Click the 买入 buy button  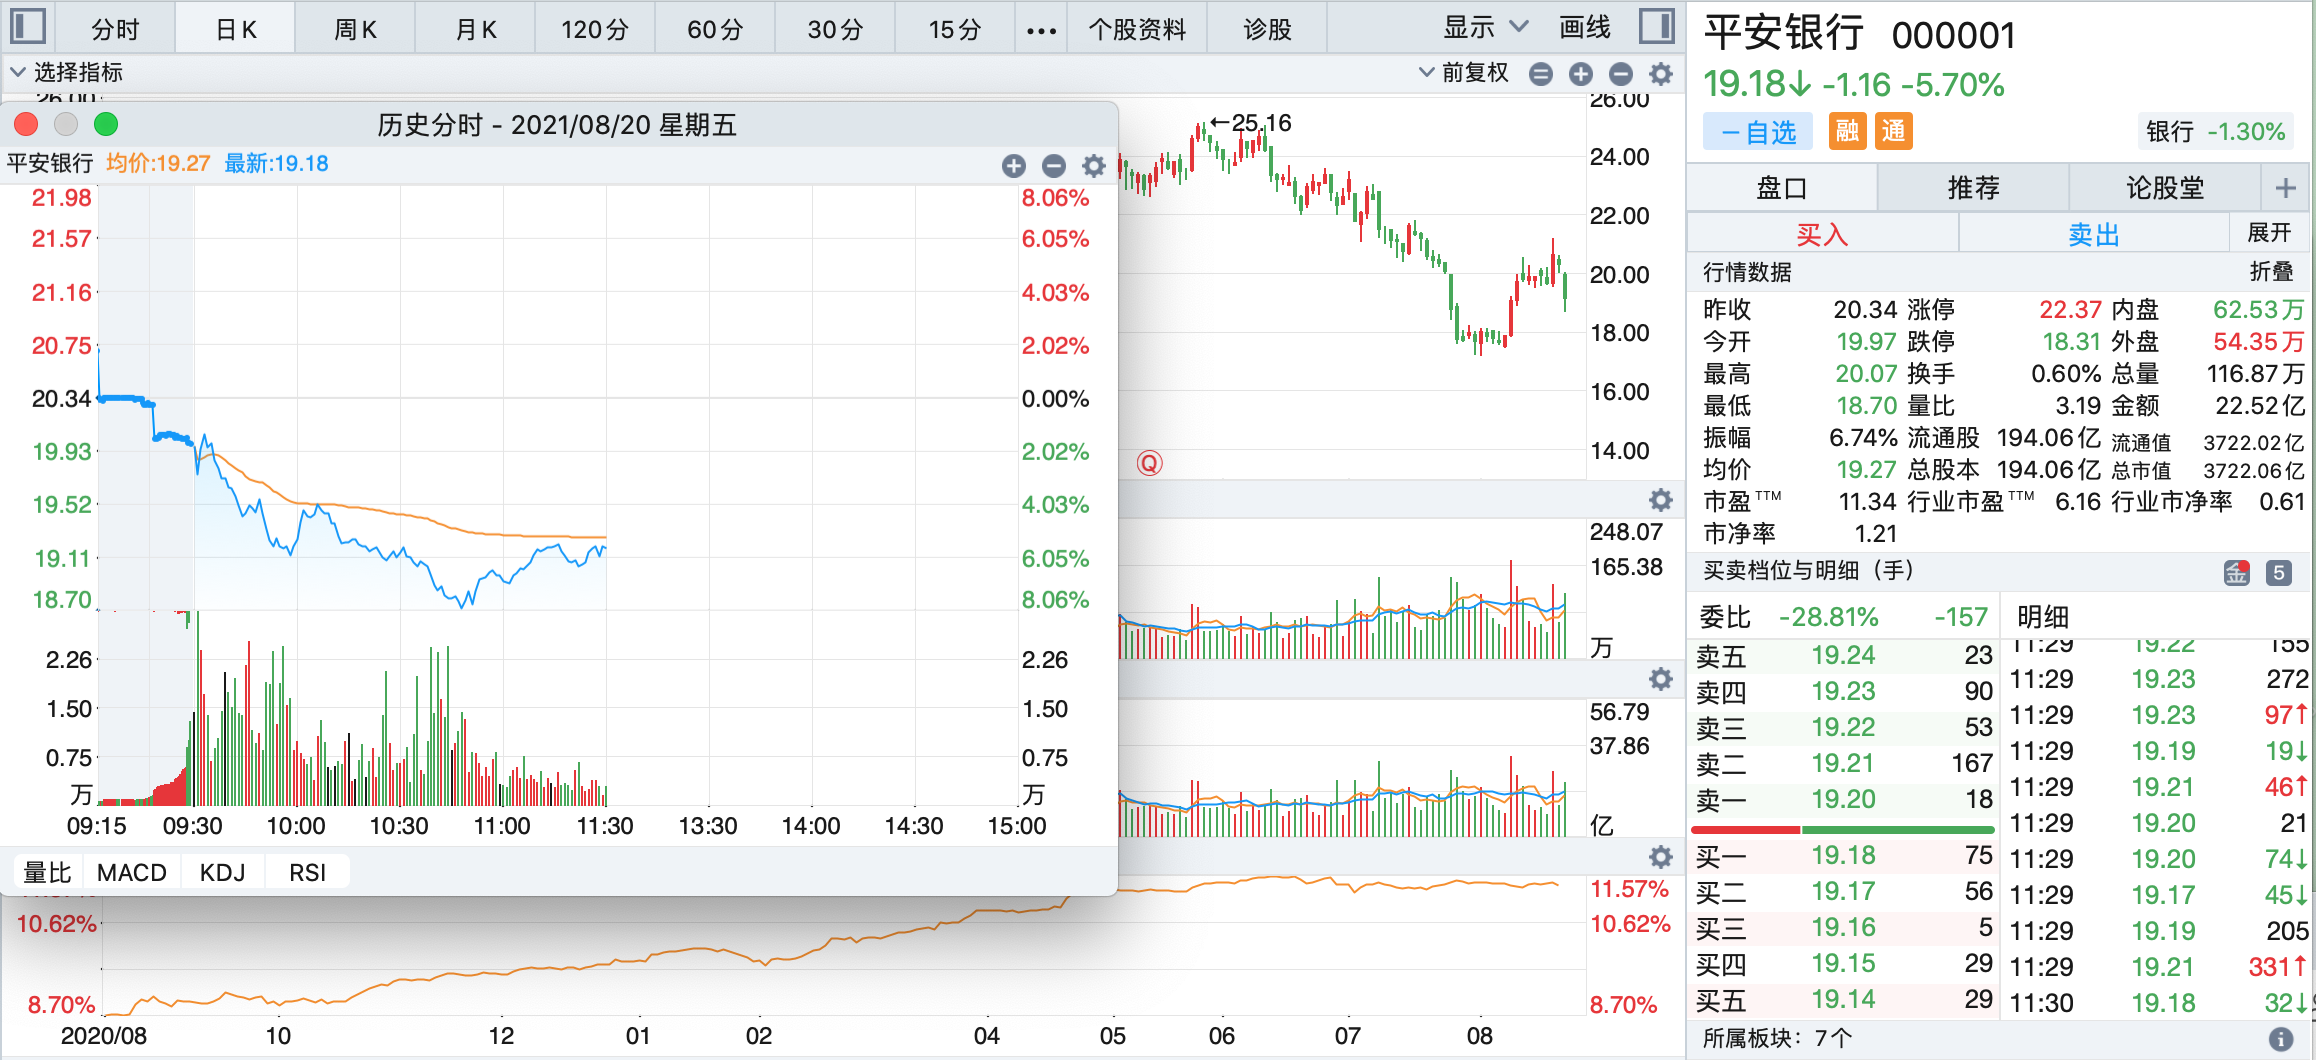coord(1821,235)
